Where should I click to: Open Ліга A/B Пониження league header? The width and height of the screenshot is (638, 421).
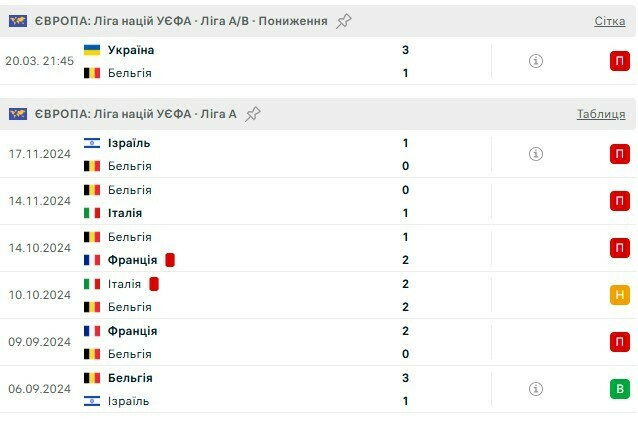point(180,21)
